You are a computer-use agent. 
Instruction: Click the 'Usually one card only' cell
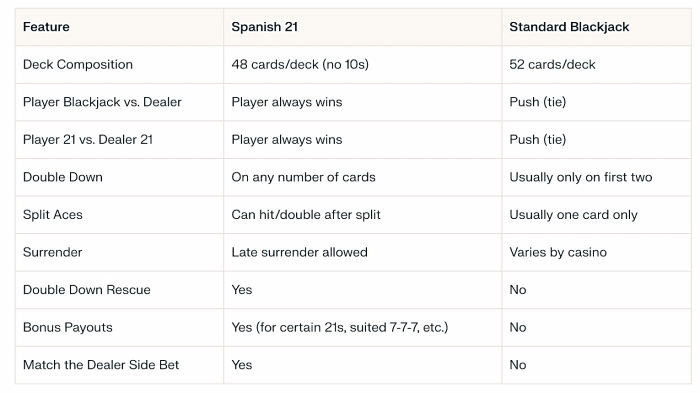click(x=573, y=214)
